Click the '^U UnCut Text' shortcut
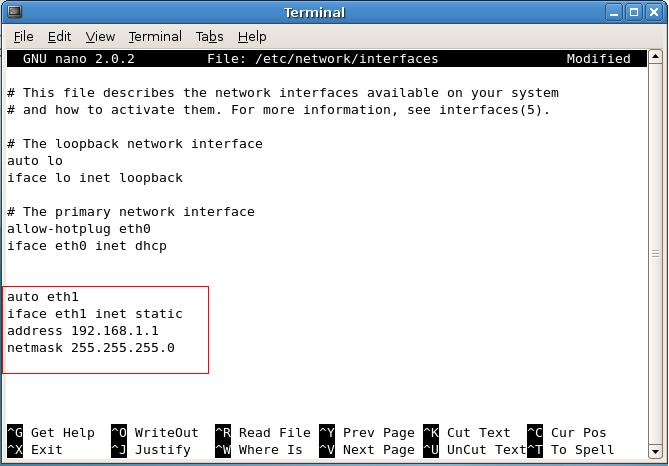 tap(474, 450)
